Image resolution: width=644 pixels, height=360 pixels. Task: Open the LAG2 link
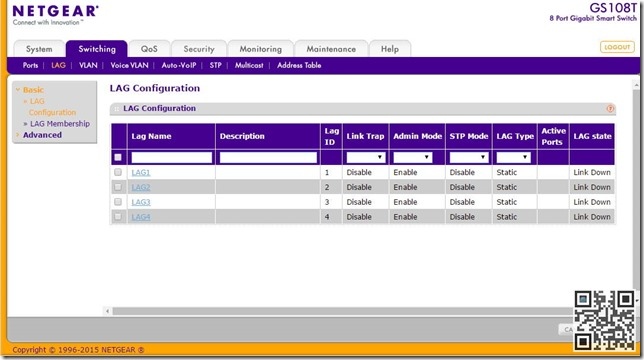pyautogui.click(x=140, y=187)
